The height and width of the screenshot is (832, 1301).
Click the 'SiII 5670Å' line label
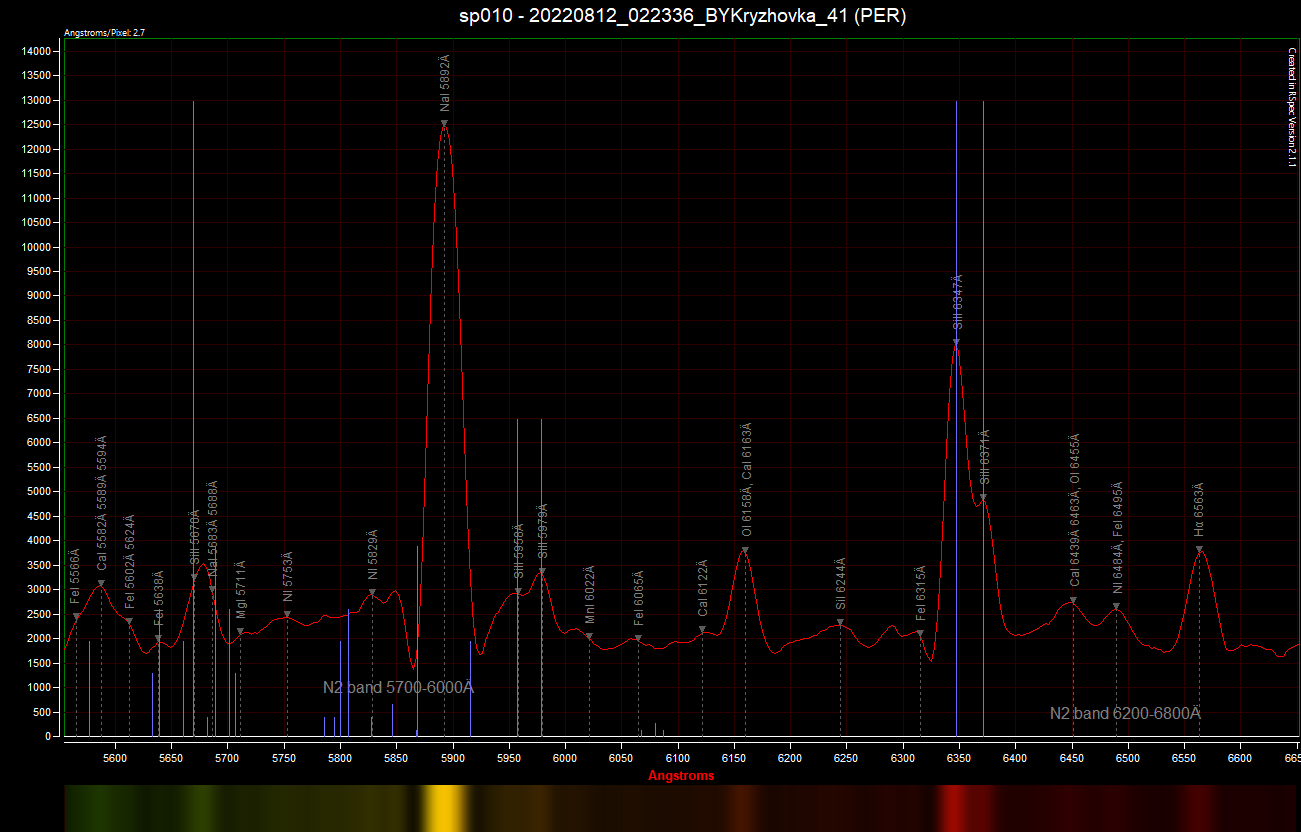pos(196,538)
